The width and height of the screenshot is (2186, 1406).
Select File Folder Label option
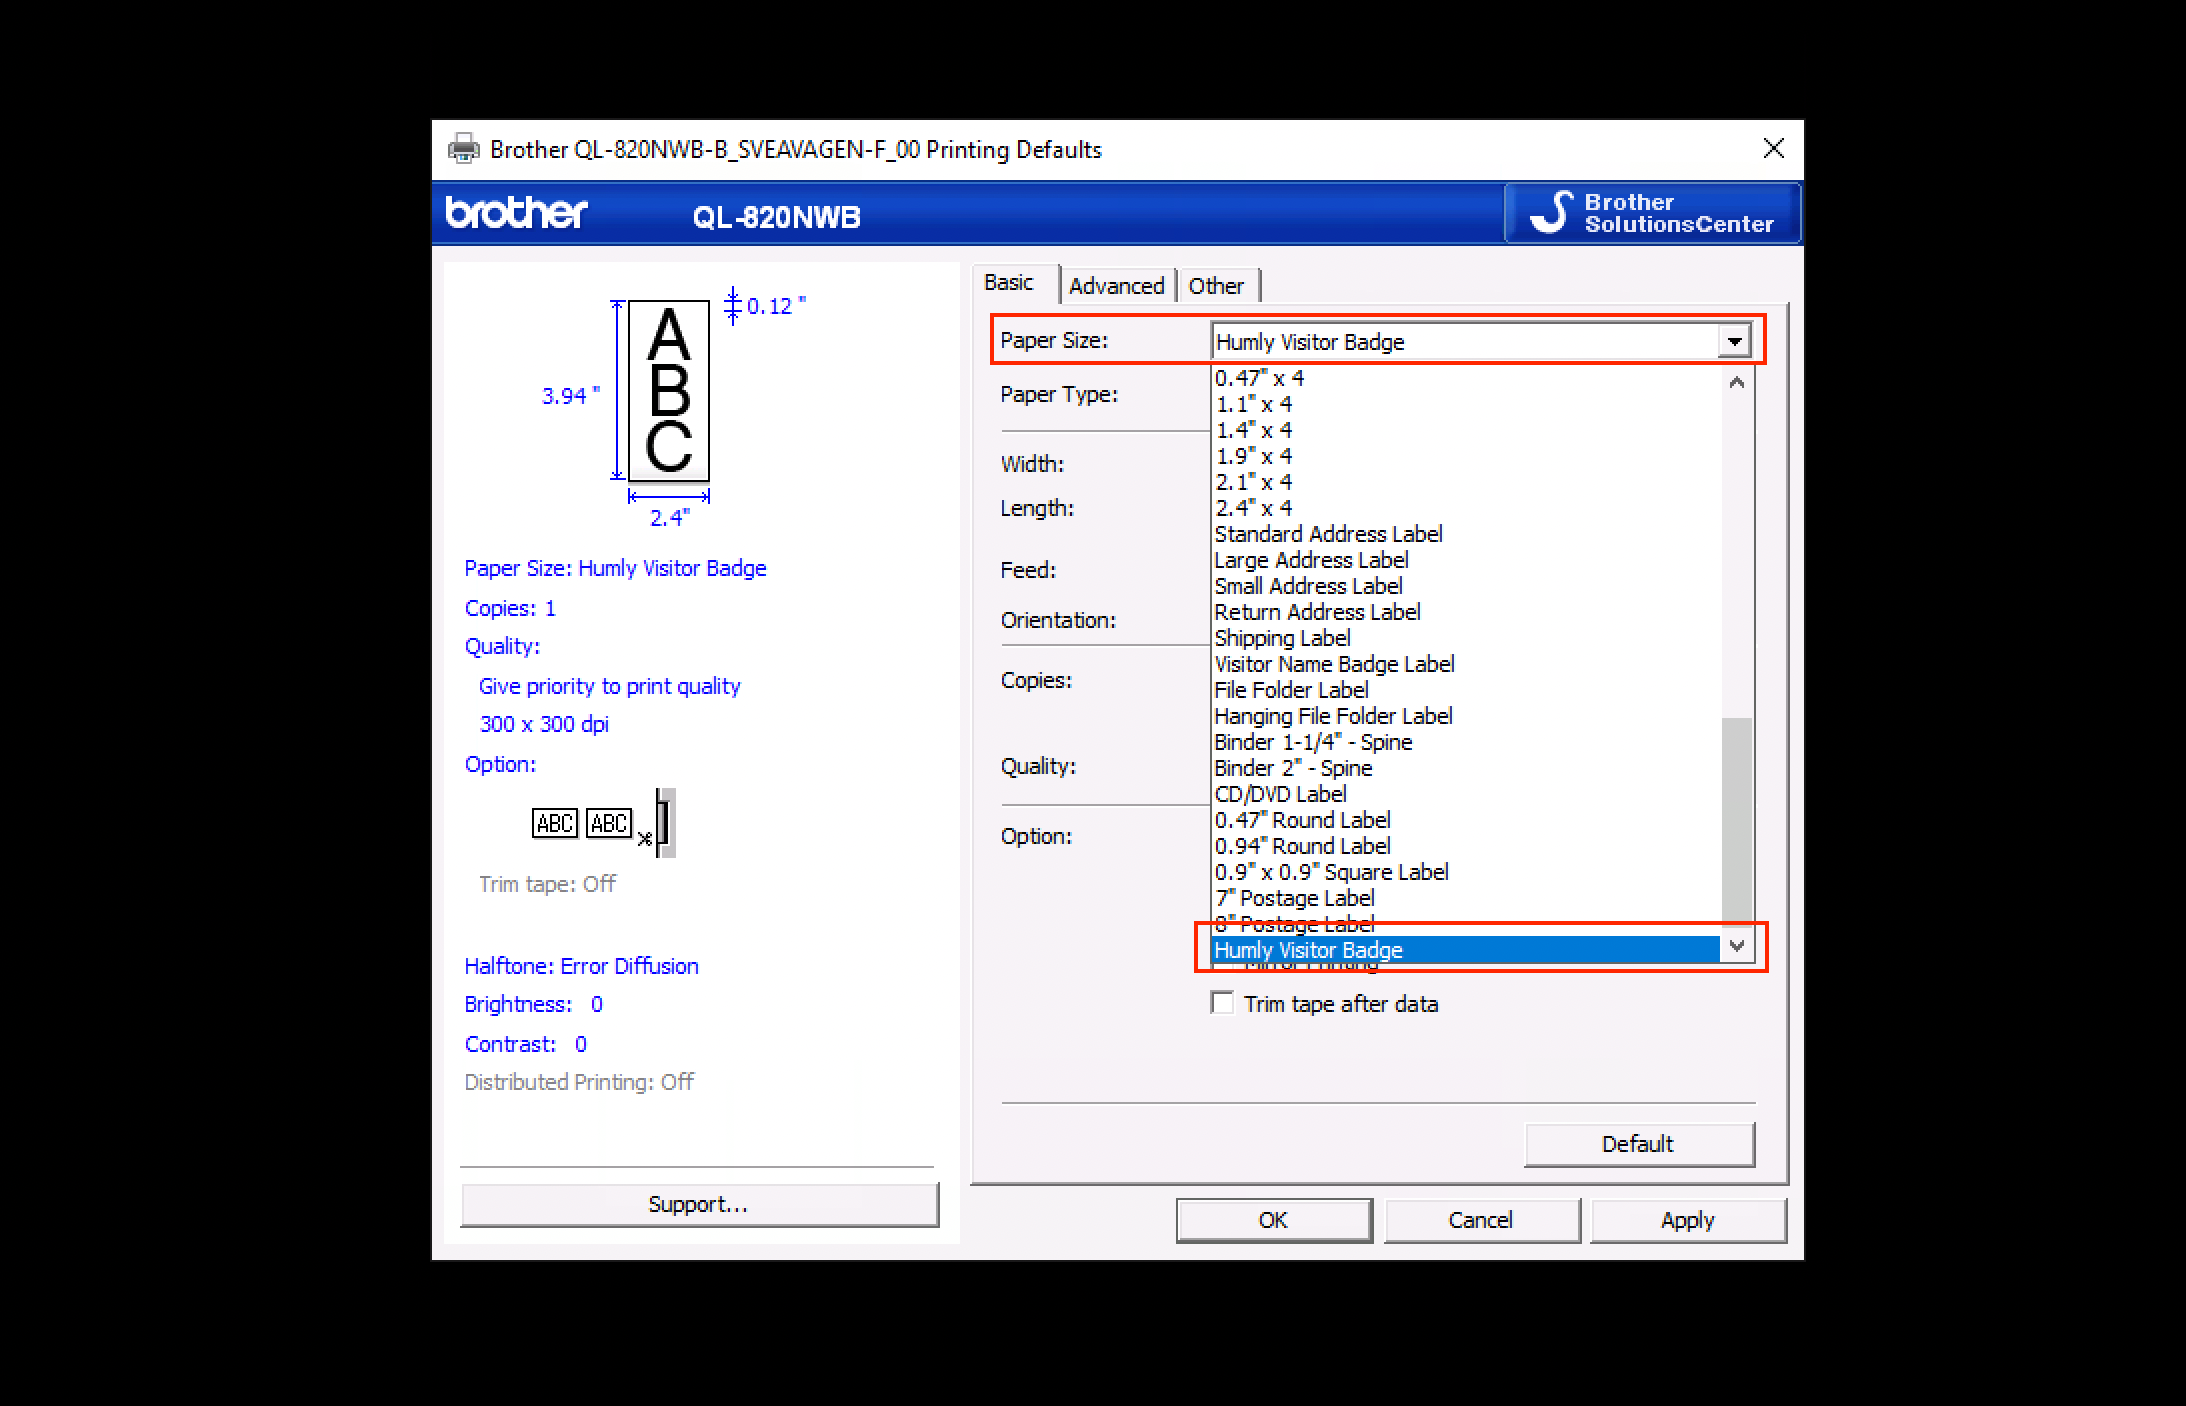[x=1467, y=690]
